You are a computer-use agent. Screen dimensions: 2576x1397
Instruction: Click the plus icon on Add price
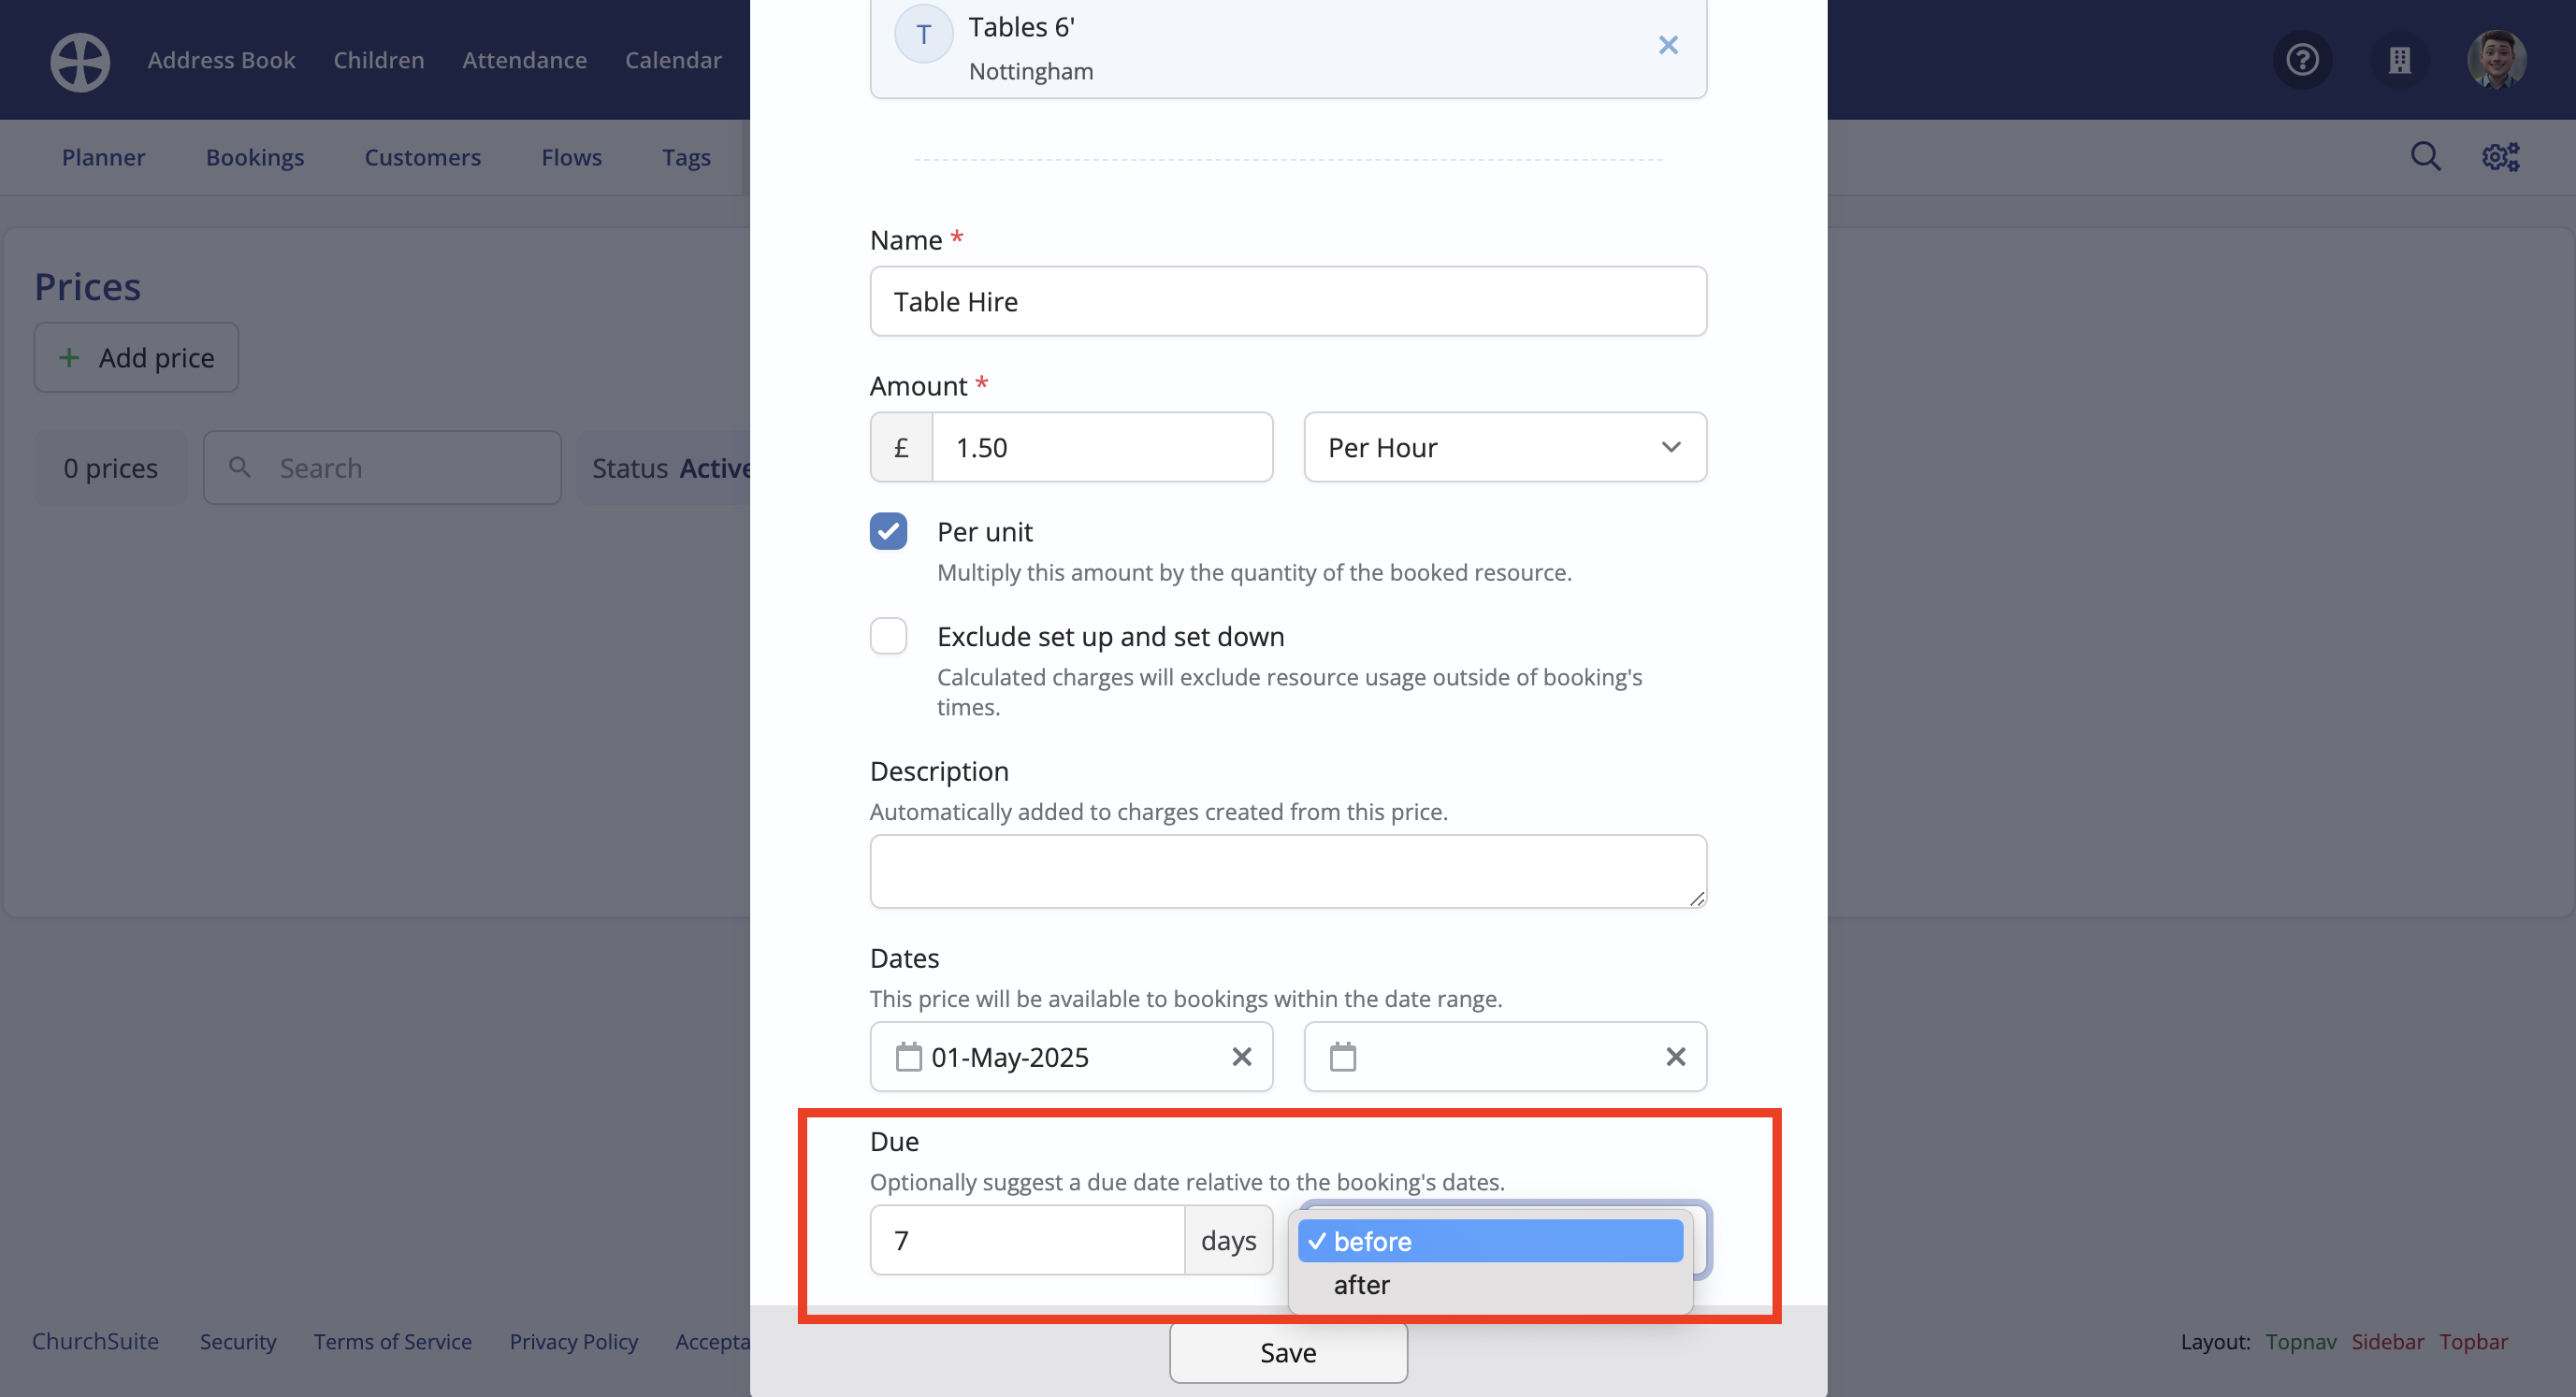(x=69, y=358)
